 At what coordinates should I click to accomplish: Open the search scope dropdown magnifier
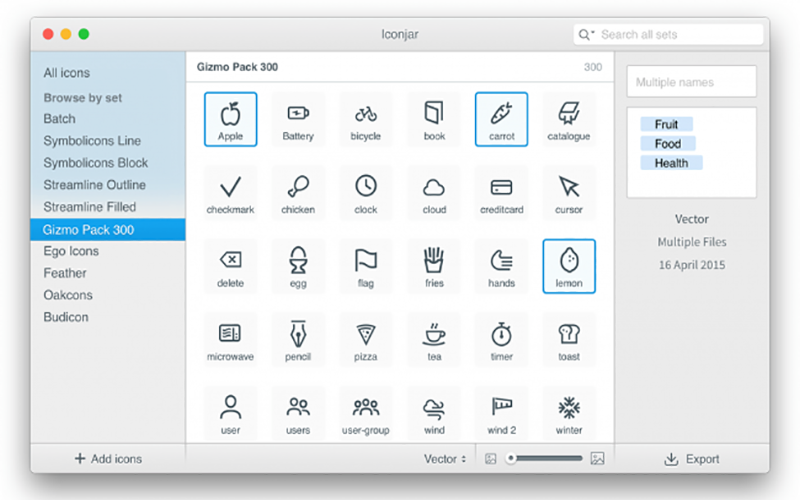586,35
